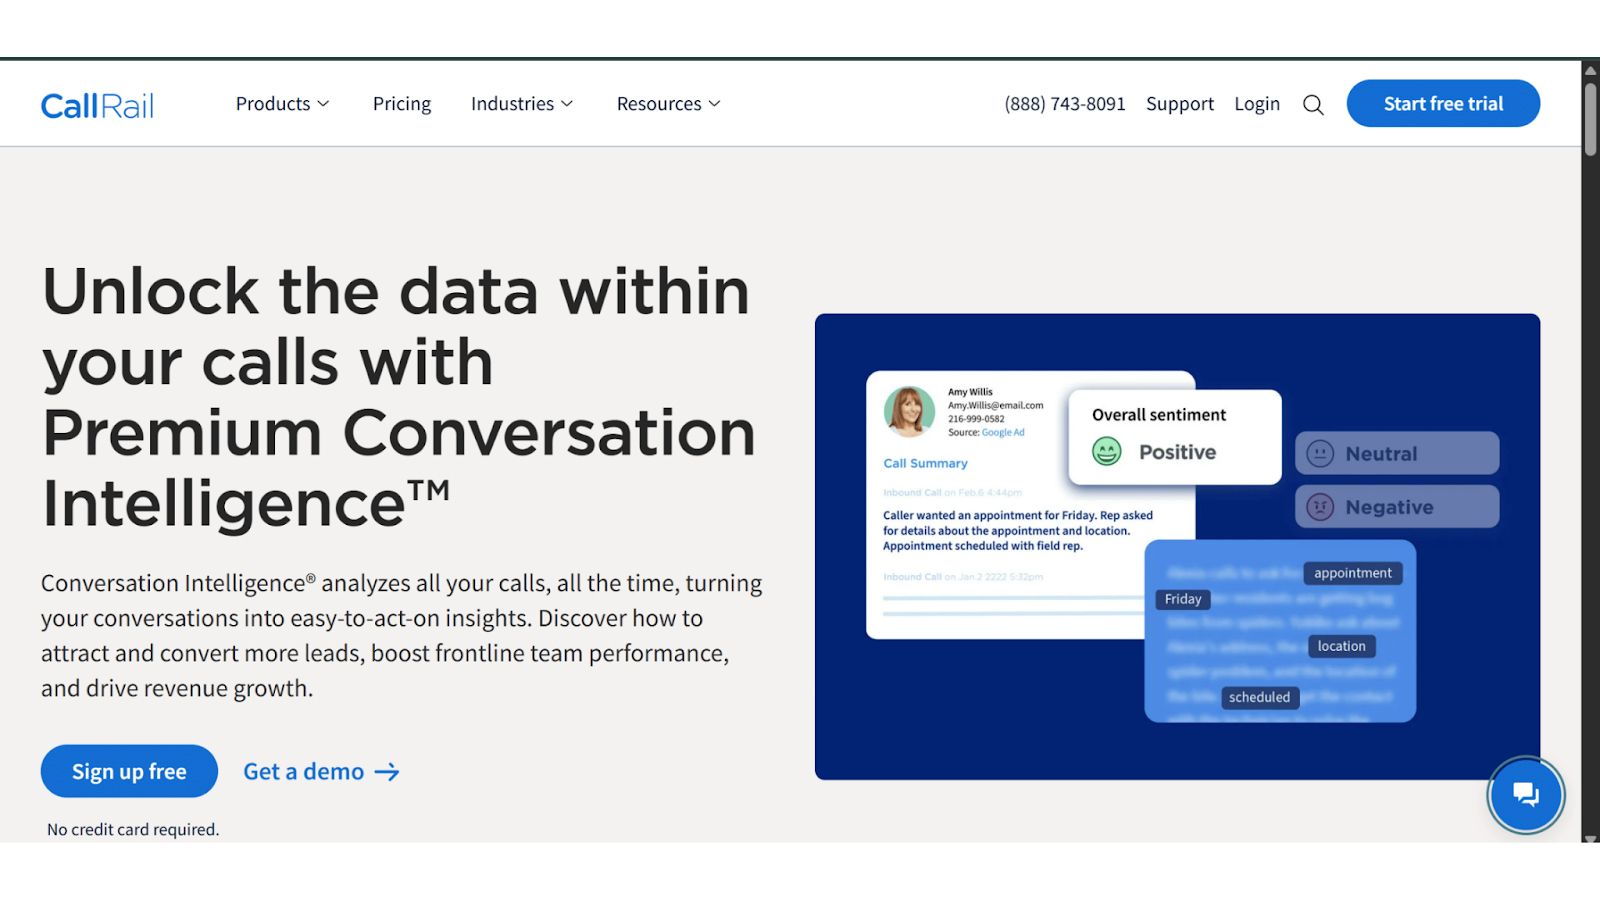Expand the Products dropdown menu
This screenshot has height=900, width=1600.
(x=282, y=104)
